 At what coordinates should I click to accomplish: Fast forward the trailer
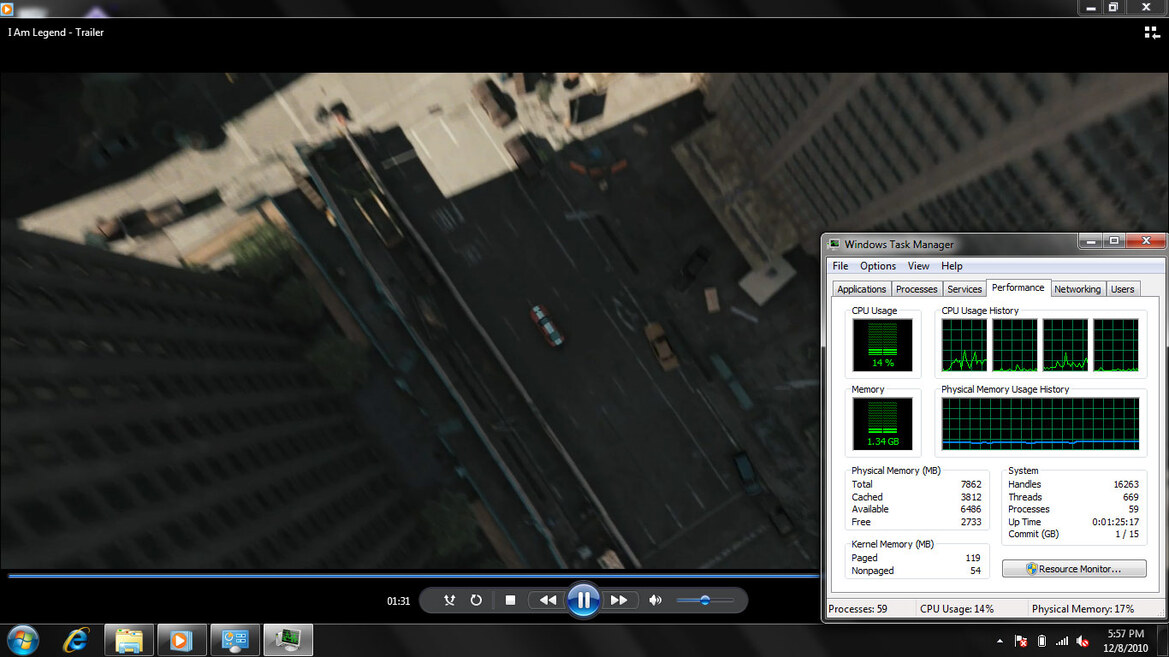coord(619,600)
